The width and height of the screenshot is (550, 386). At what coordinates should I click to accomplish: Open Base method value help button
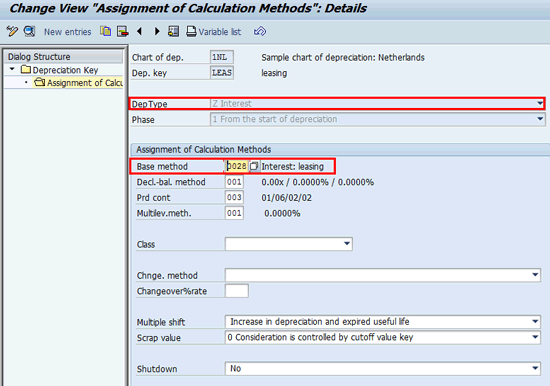pos(254,166)
